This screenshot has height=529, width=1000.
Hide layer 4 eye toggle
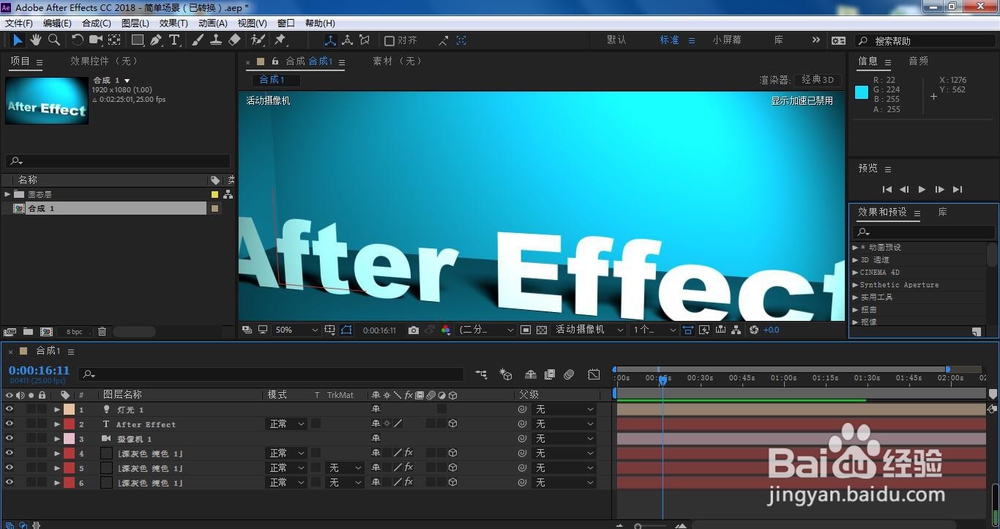(x=9, y=453)
